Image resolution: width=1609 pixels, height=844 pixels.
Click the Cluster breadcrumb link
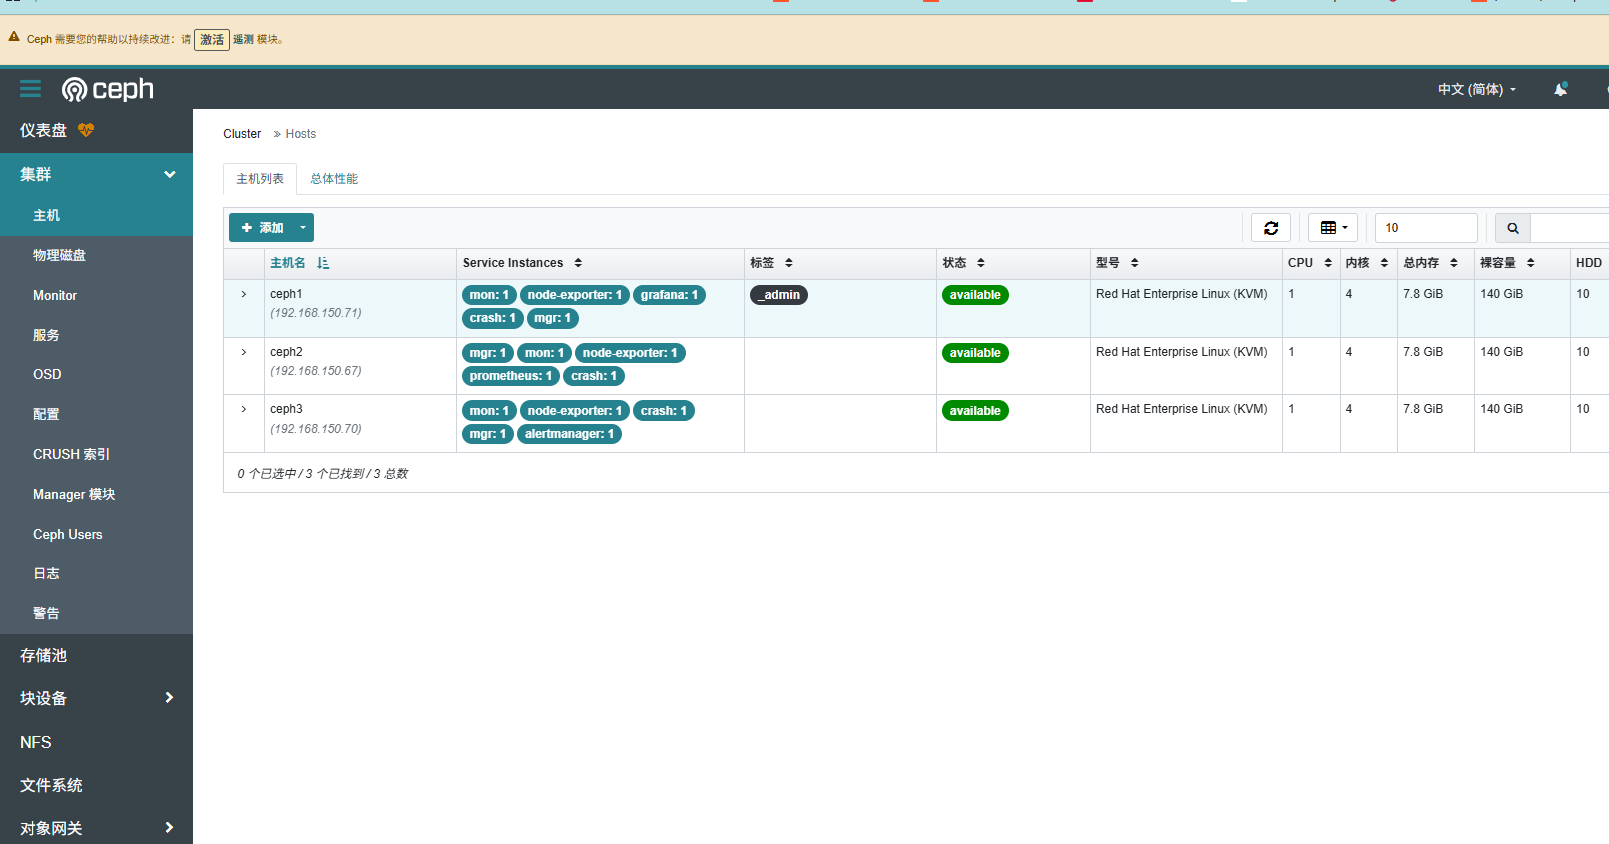click(242, 134)
